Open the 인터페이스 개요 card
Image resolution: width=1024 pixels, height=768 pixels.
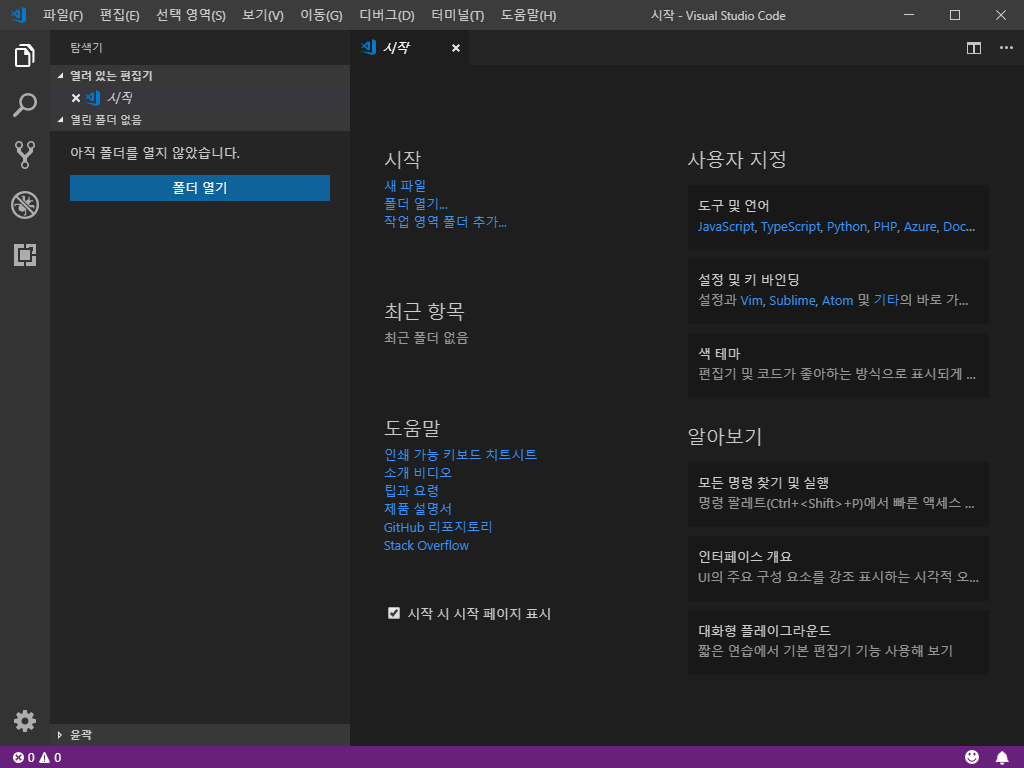click(838, 568)
